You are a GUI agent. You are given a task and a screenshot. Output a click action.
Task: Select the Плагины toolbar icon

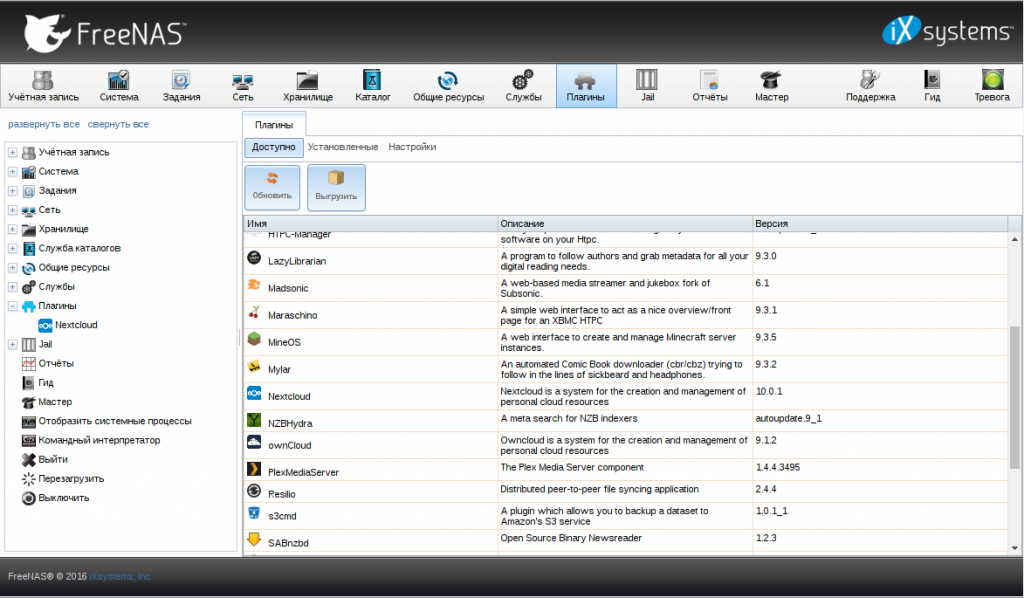586,86
